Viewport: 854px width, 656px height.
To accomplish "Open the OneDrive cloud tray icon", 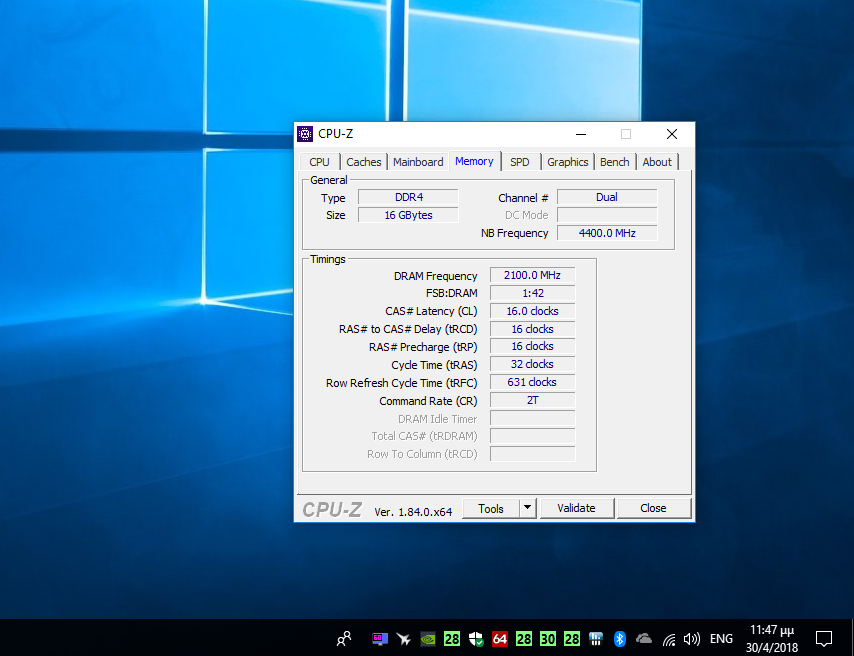I will 644,638.
